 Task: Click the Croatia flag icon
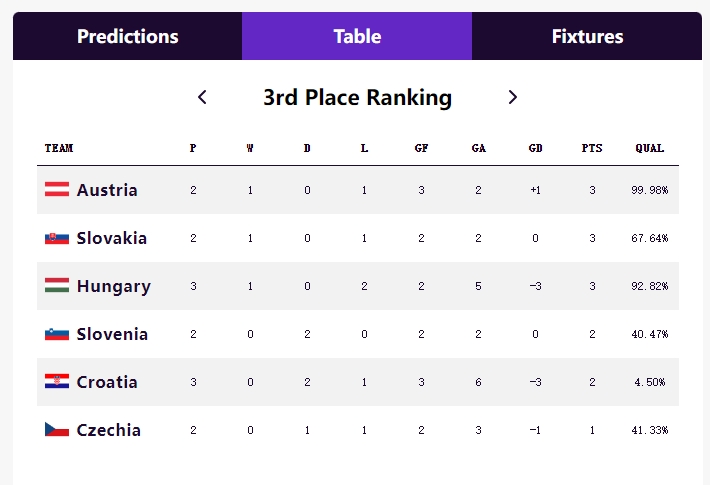coord(57,382)
